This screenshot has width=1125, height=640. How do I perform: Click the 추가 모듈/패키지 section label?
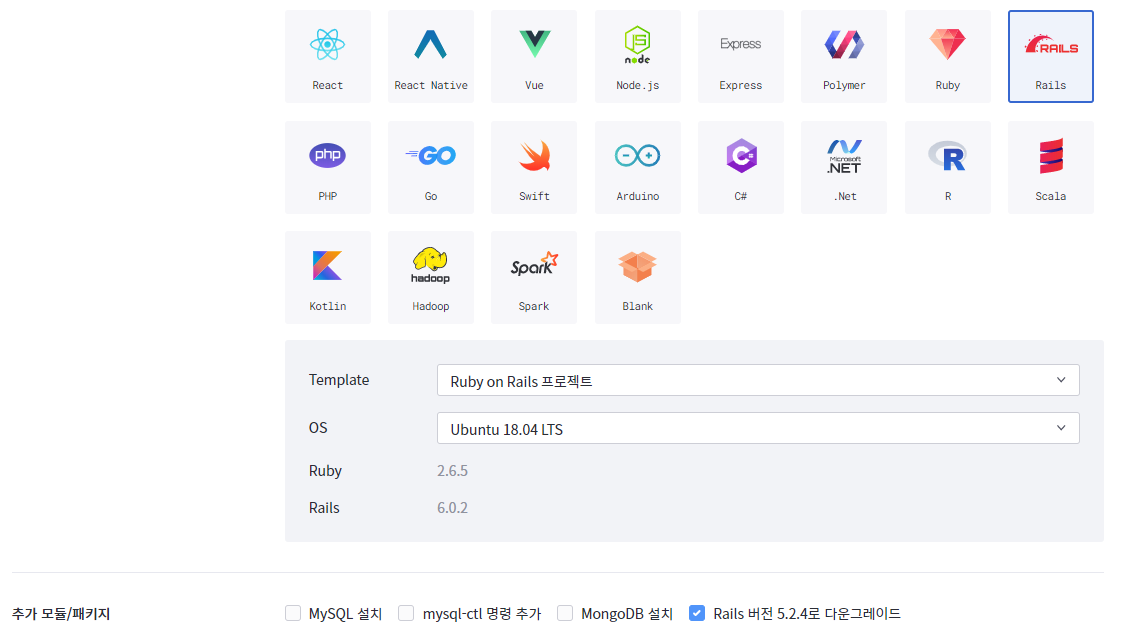pyautogui.click(x=61, y=614)
